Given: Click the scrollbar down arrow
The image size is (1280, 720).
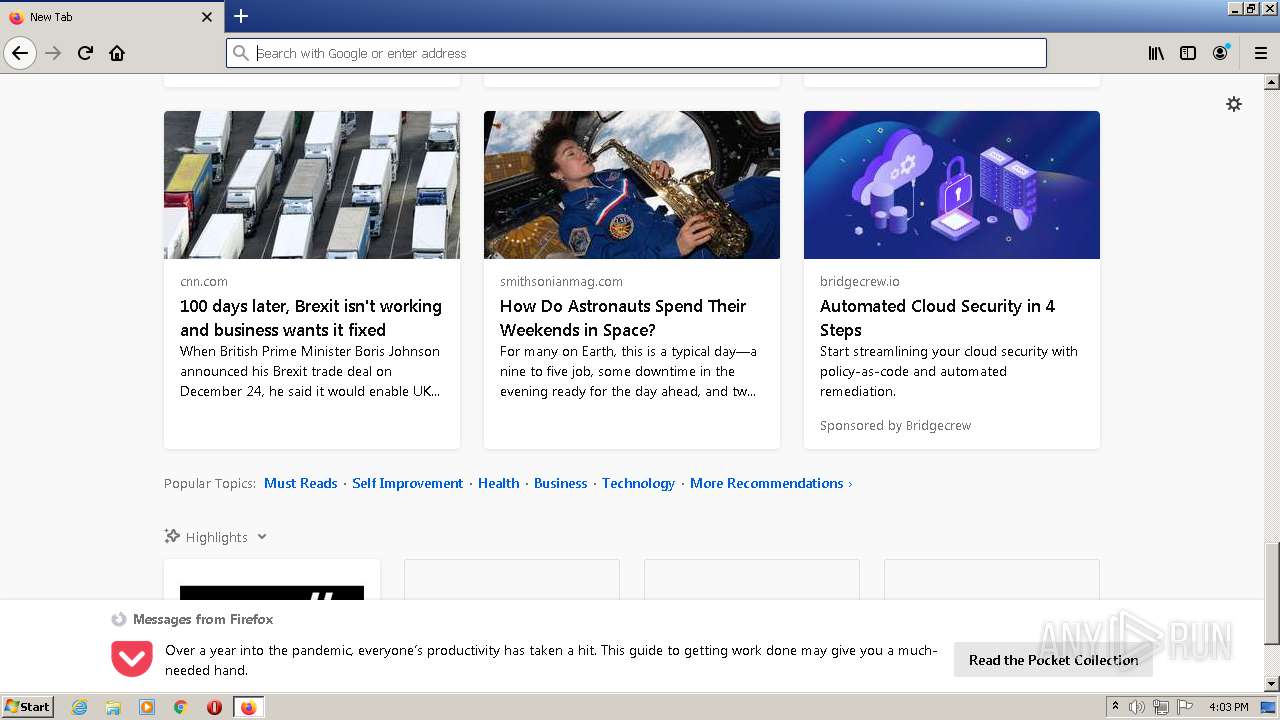Looking at the screenshot, I should [1271, 684].
